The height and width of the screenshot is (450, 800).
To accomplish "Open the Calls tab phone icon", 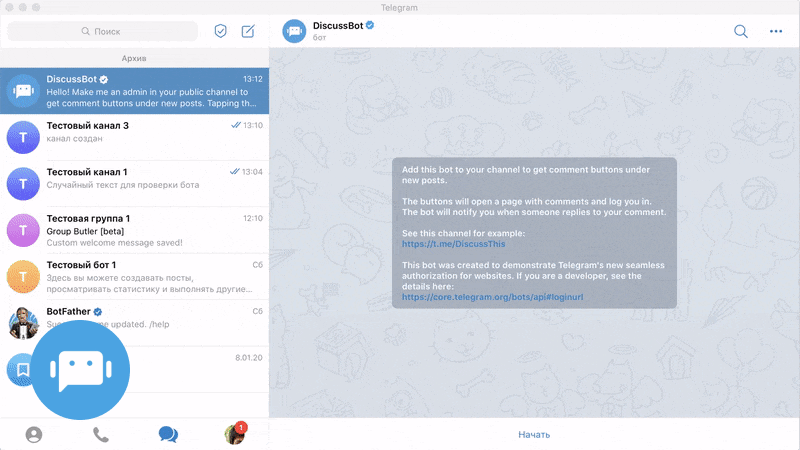I will point(101,435).
